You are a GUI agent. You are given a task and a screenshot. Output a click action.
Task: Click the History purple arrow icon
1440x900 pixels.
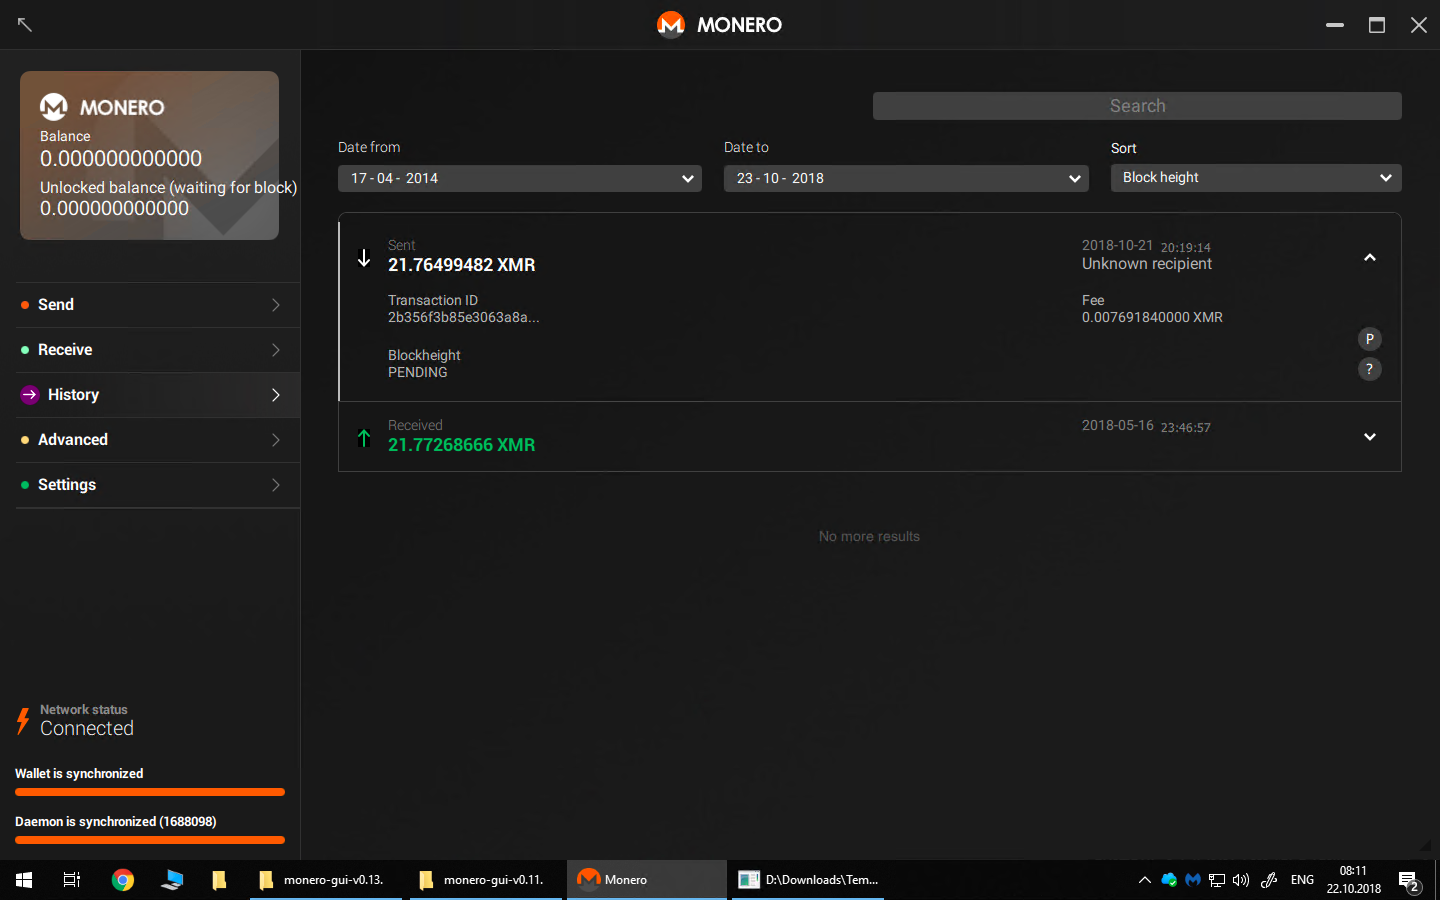[30, 395]
